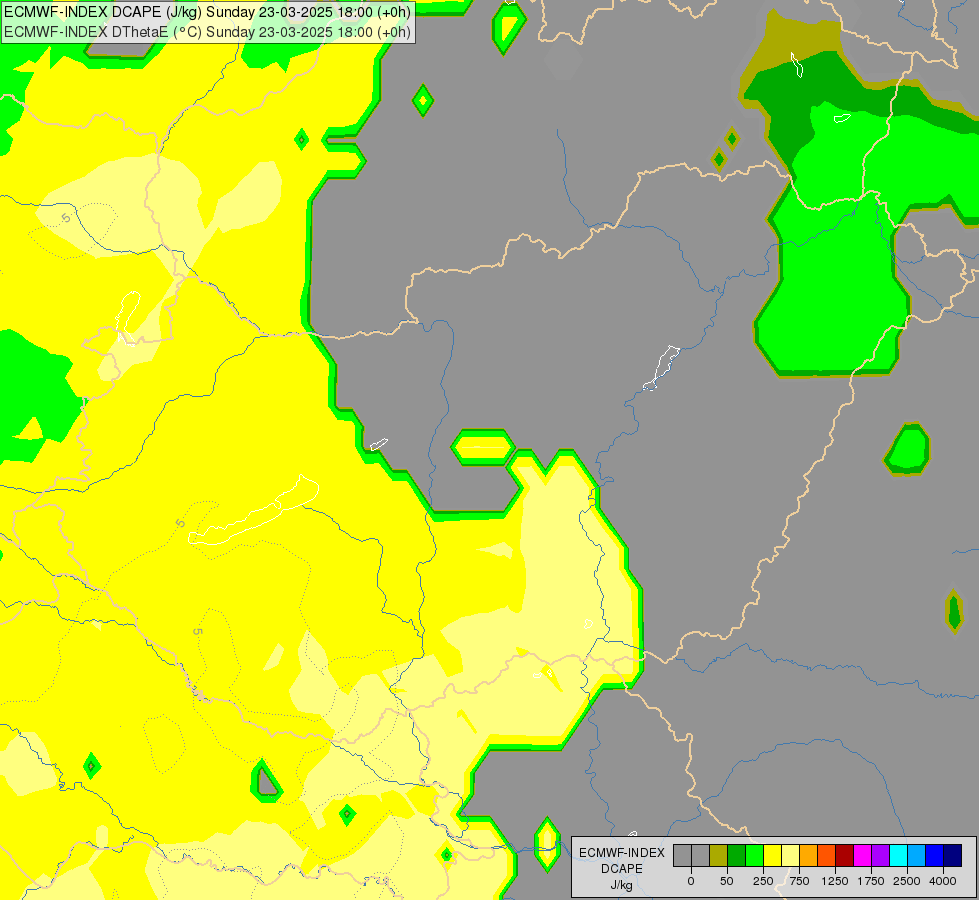This screenshot has width=979, height=900.
Task: Click the legend value 250
Action: 763,881
